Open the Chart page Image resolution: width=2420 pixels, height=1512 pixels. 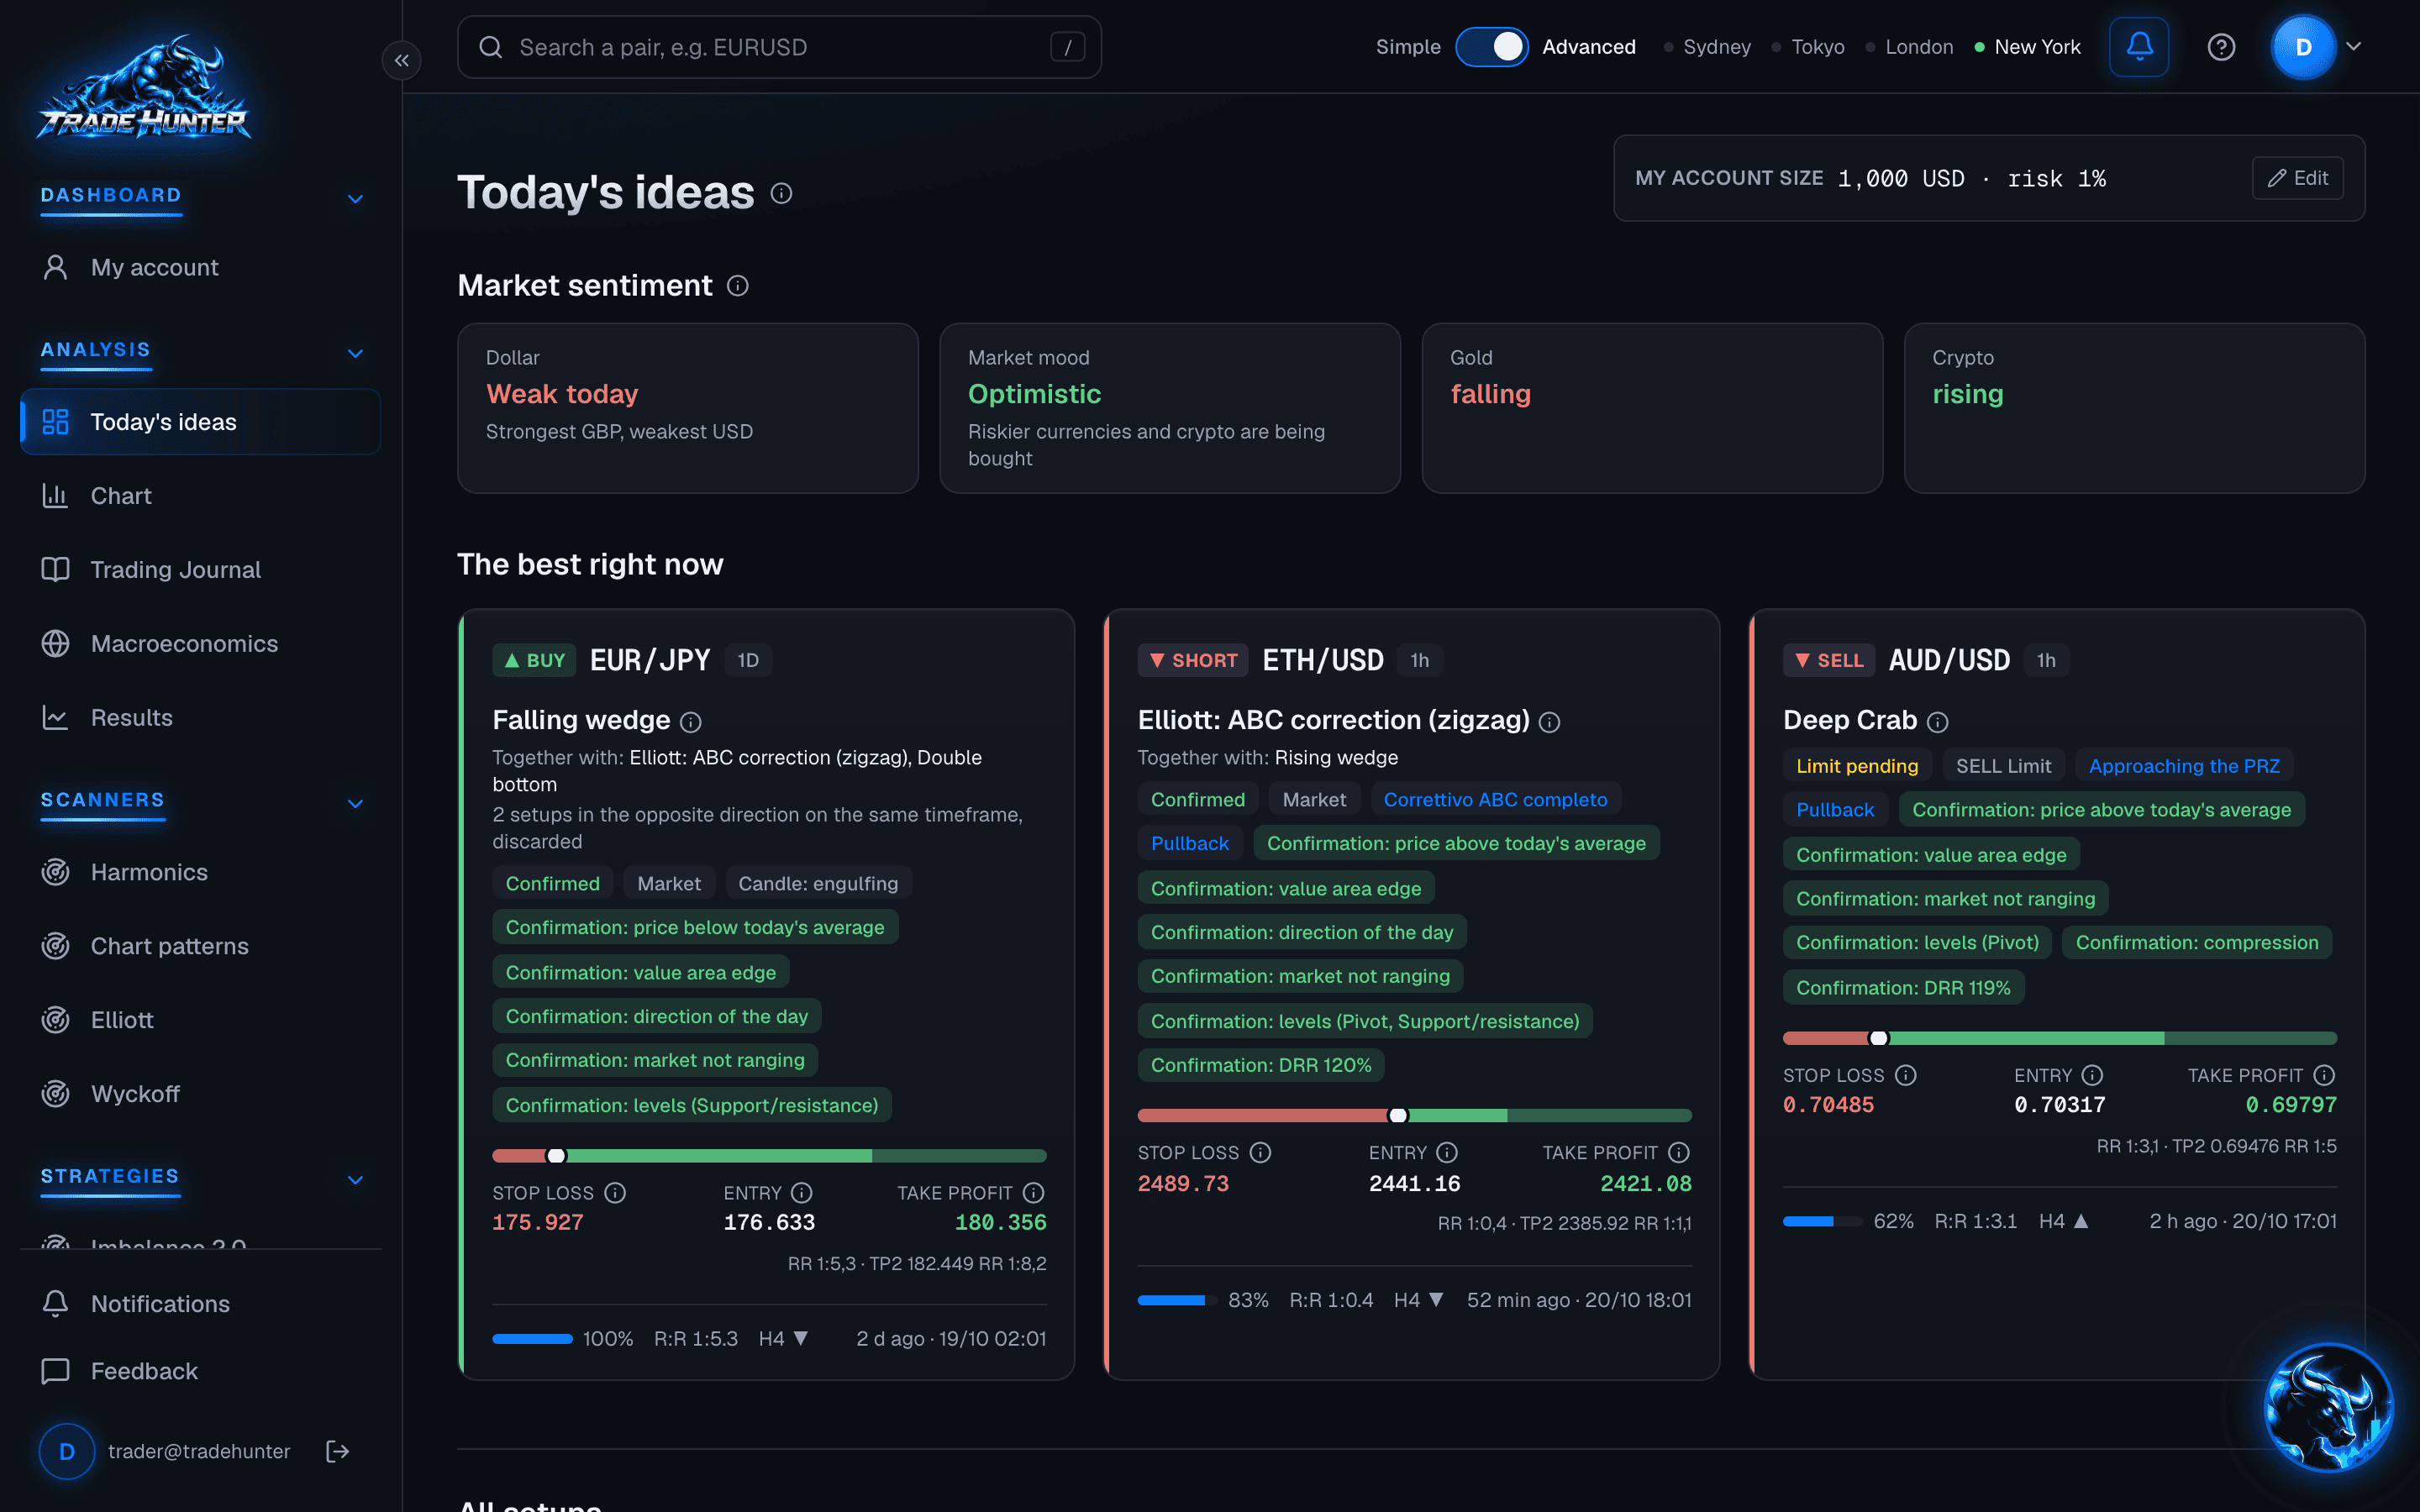[x=200, y=496]
